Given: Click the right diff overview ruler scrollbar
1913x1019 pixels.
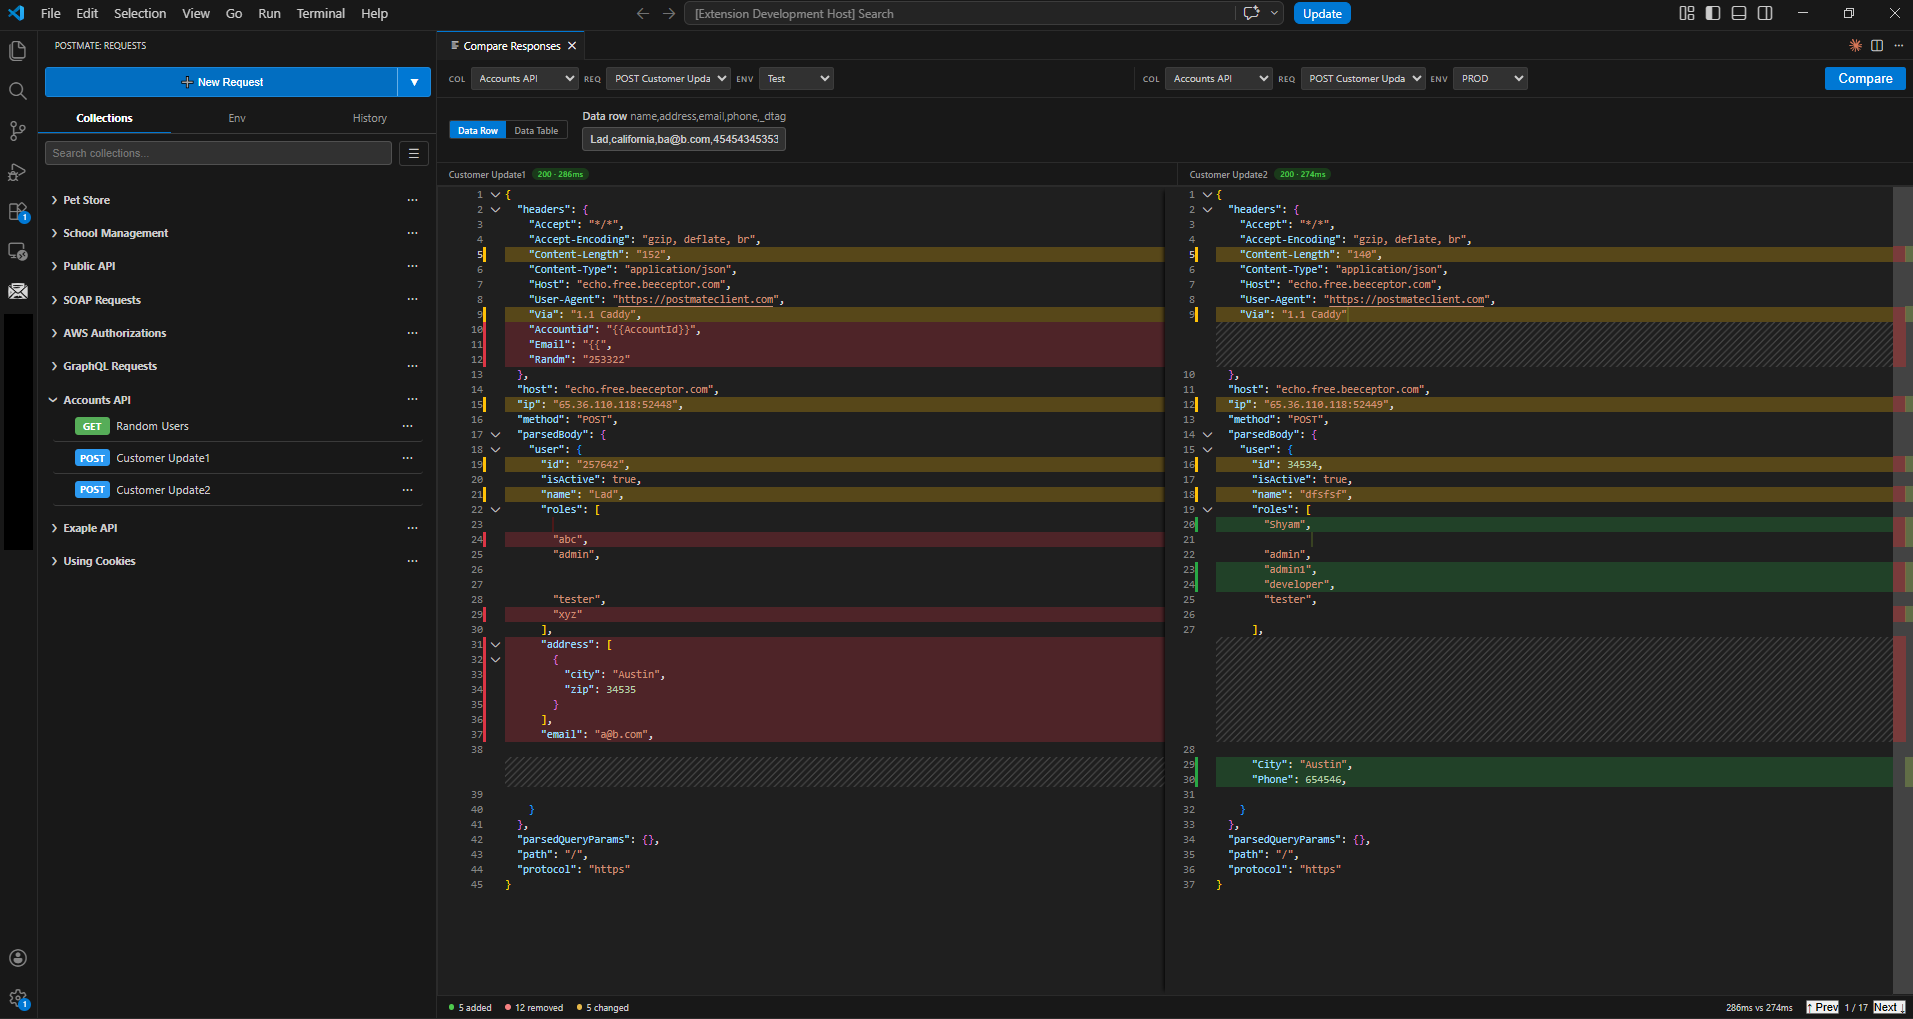Looking at the screenshot, I should [x=1902, y=590].
